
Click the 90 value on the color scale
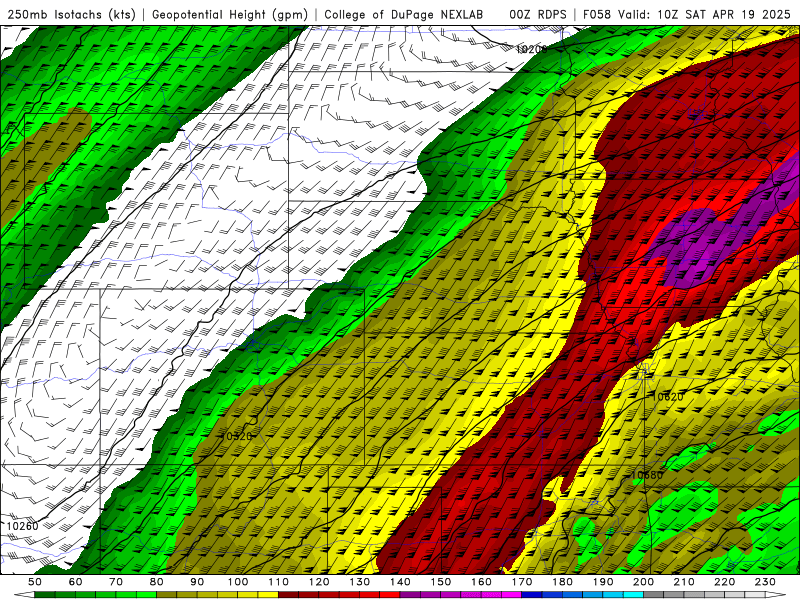tap(197, 582)
